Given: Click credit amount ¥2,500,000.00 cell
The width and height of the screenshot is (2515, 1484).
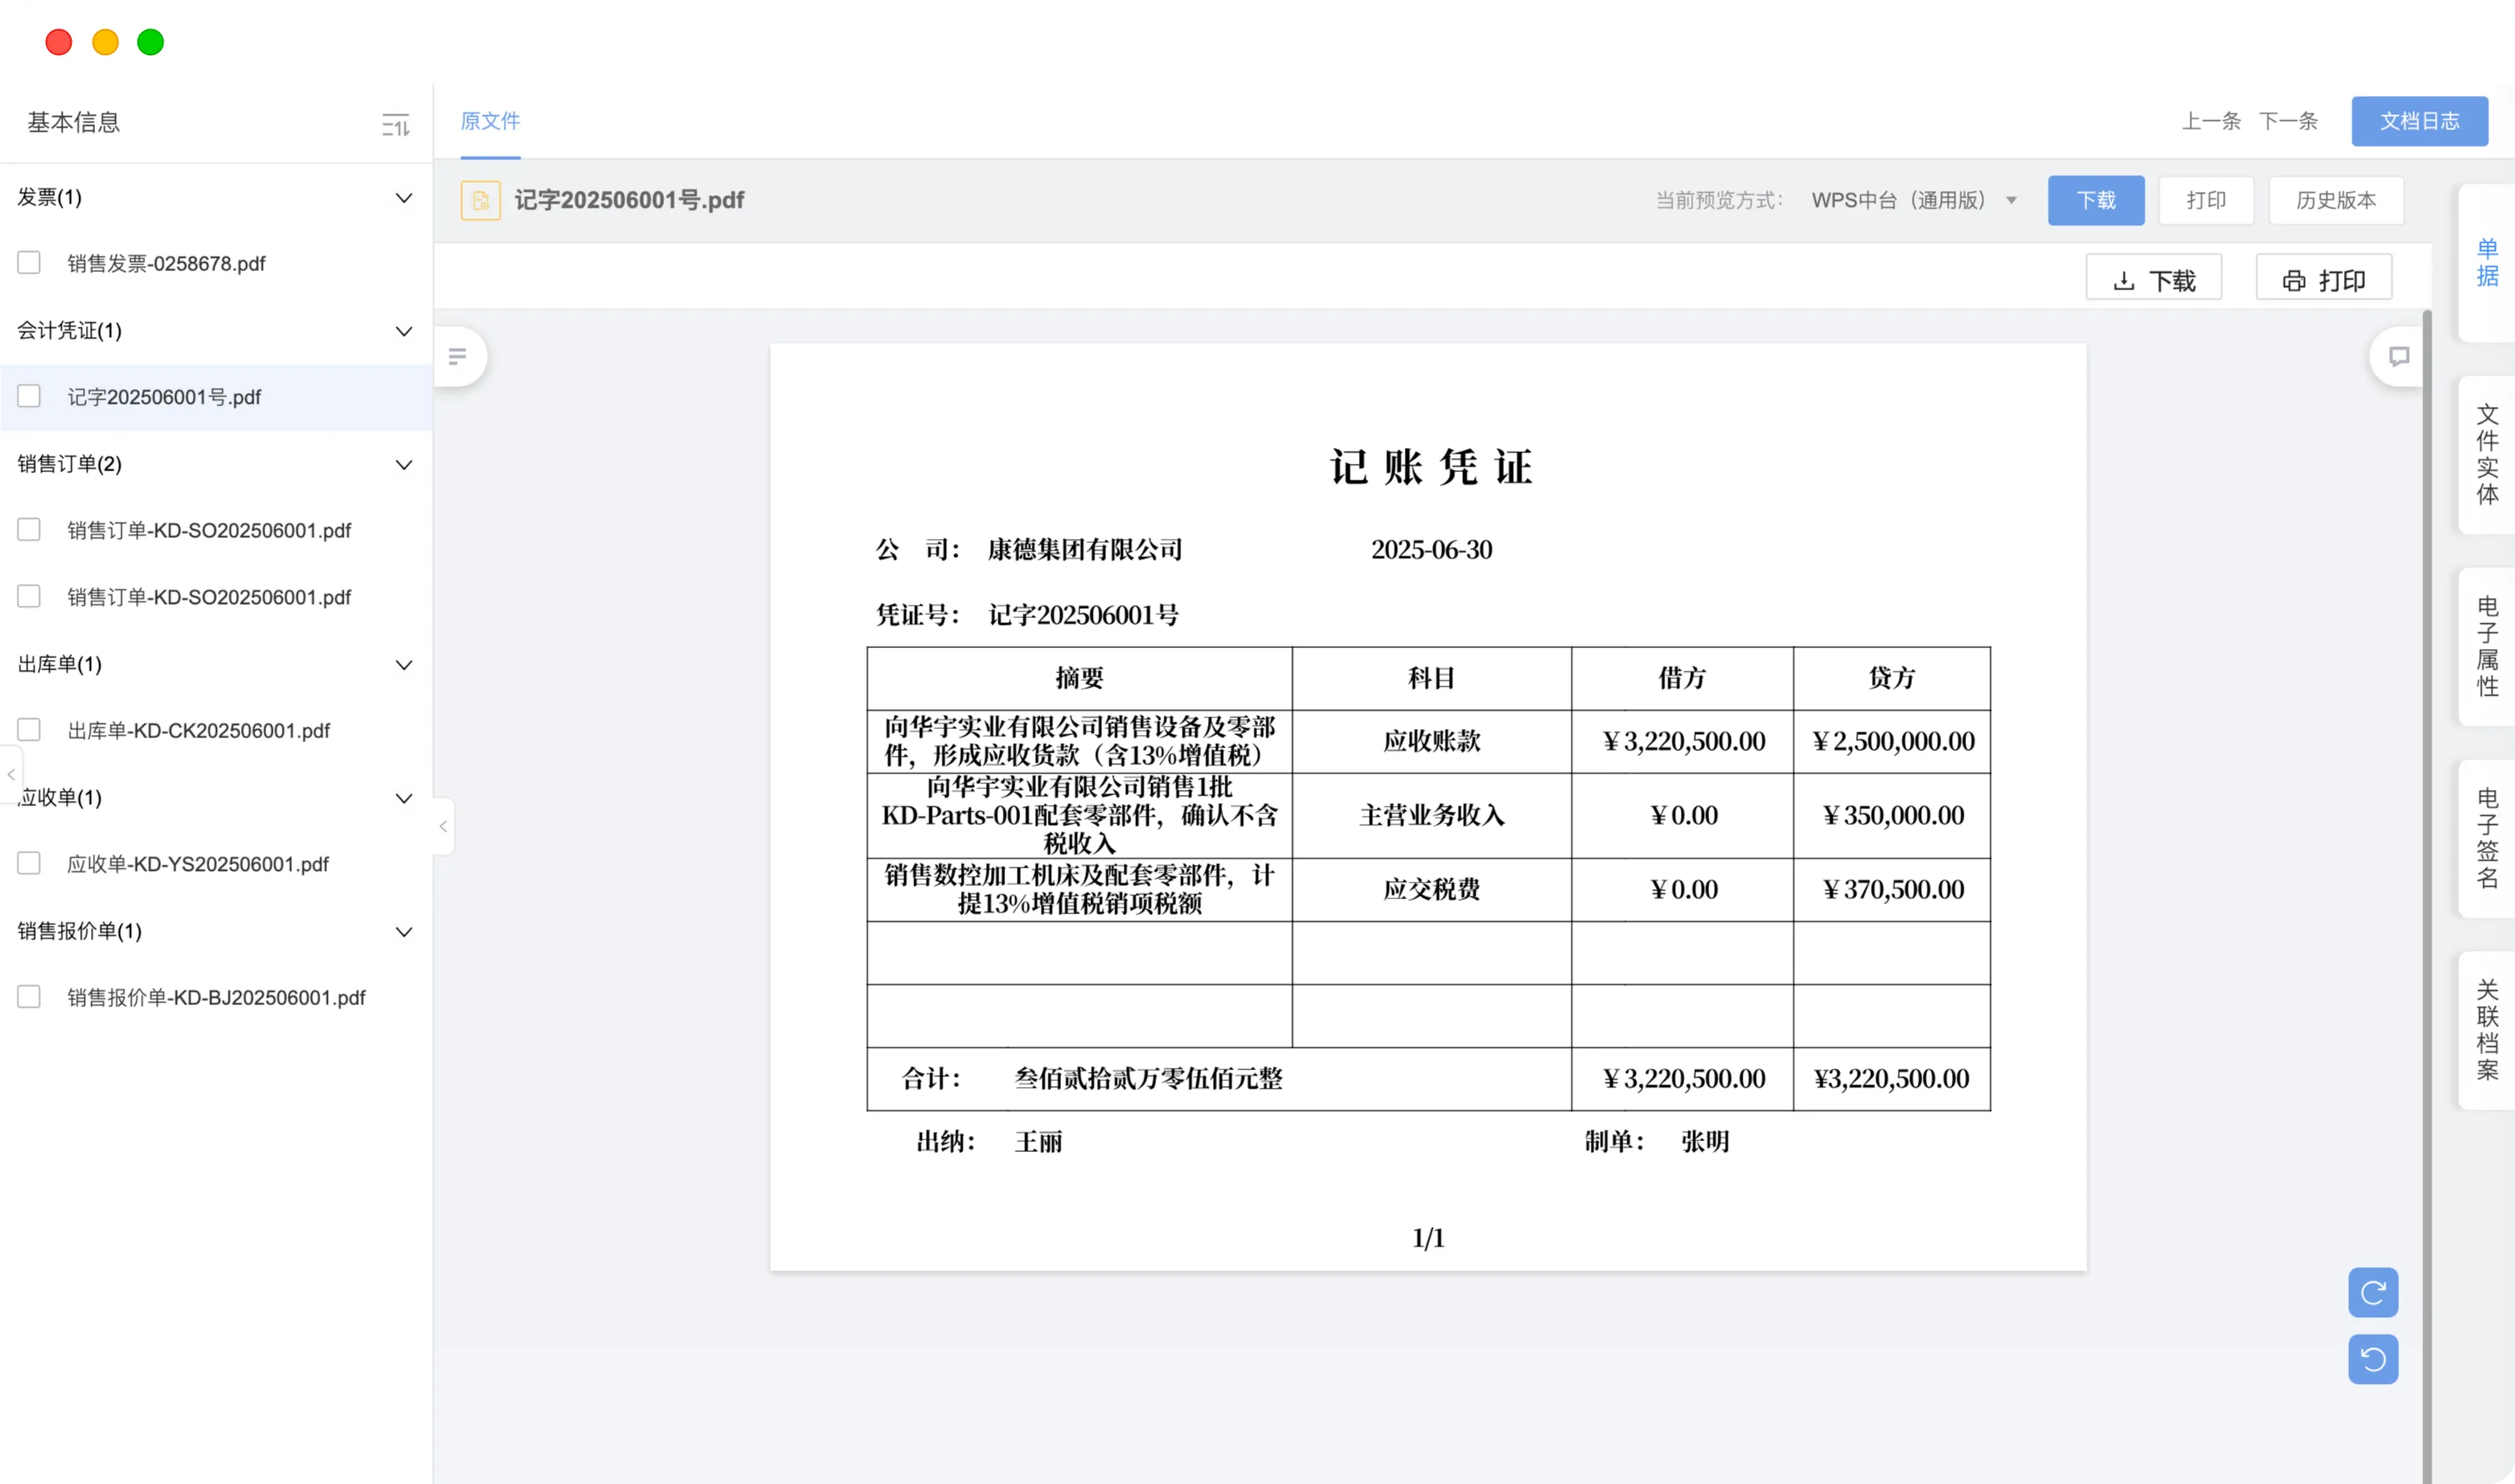Looking at the screenshot, I should pyautogui.click(x=1892, y=741).
